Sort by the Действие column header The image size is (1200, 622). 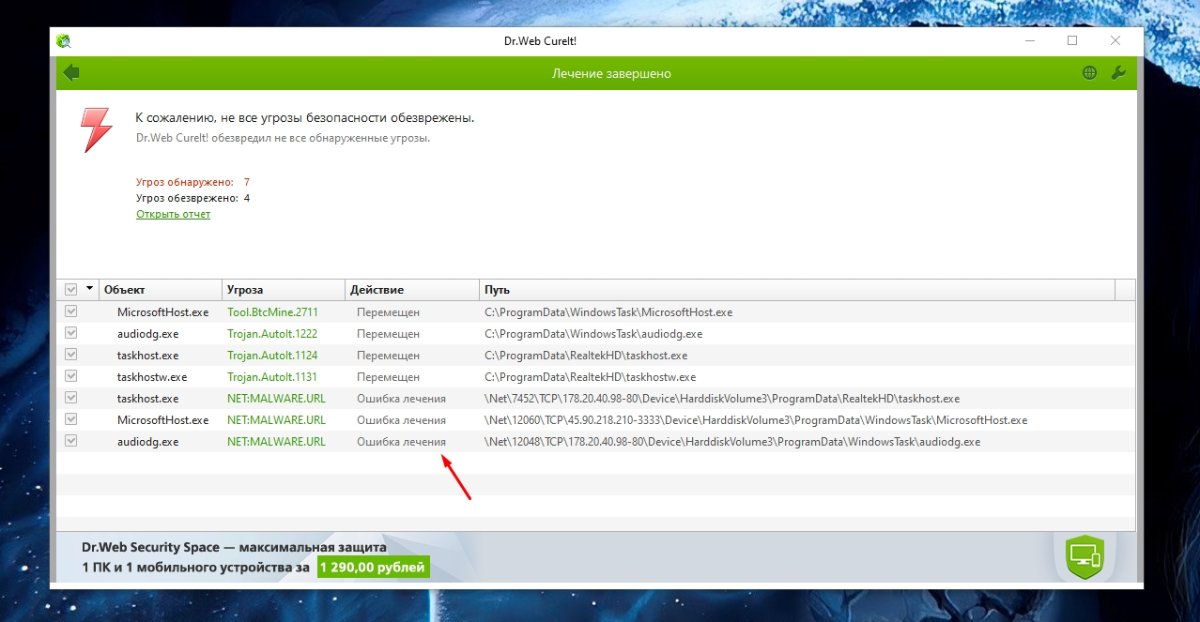click(412, 290)
